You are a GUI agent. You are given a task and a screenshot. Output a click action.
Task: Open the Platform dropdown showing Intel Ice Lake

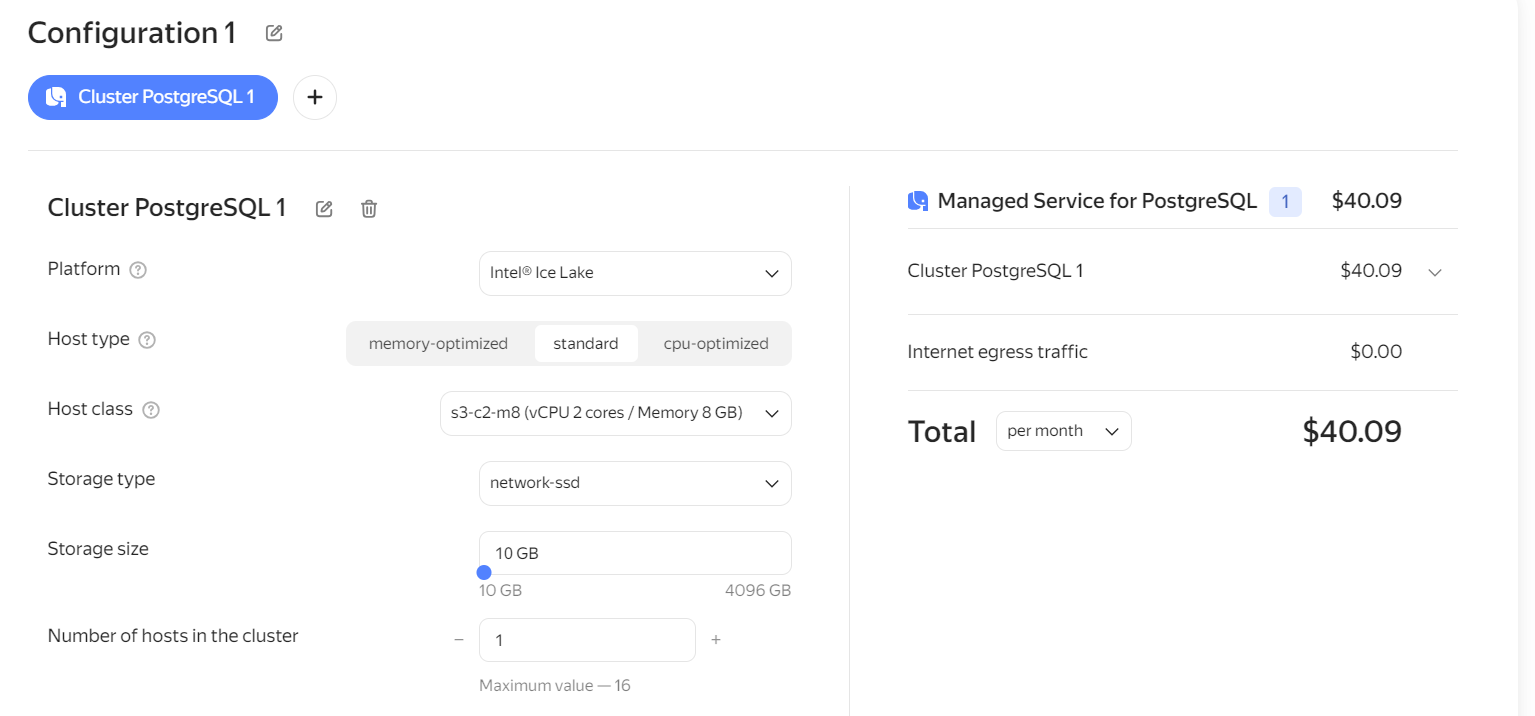point(635,273)
